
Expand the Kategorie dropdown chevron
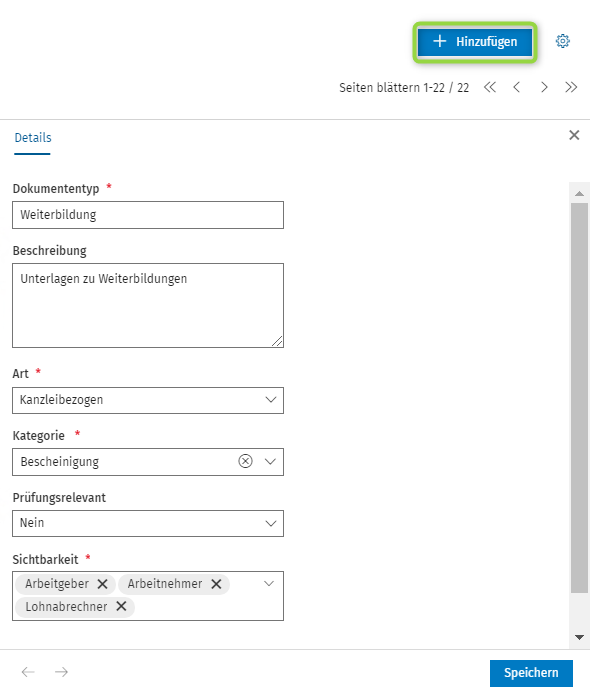(x=270, y=461)
